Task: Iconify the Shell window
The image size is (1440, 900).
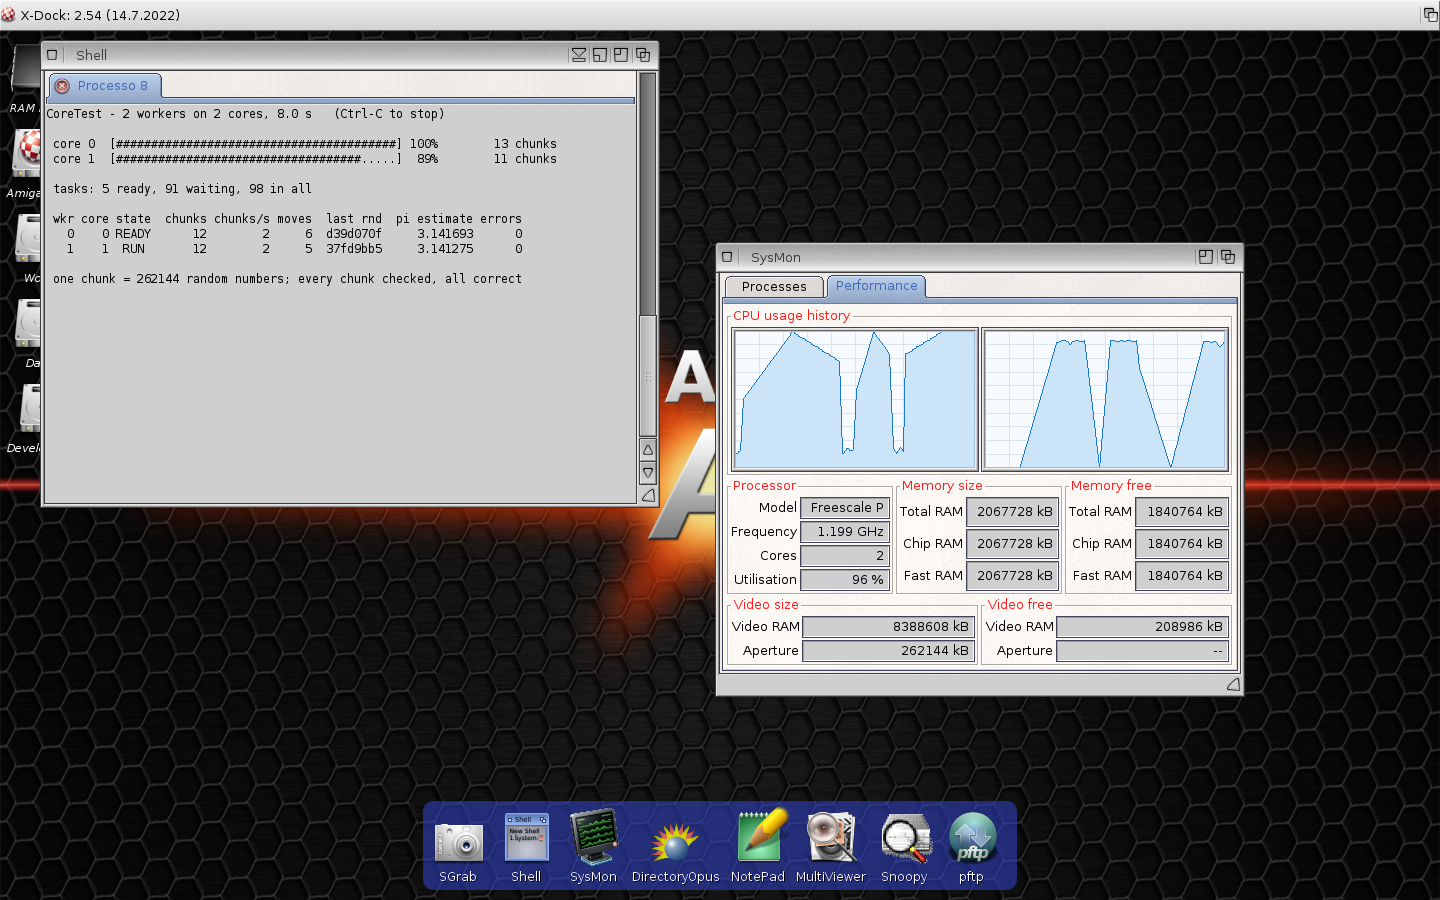Action: point(578,55)
